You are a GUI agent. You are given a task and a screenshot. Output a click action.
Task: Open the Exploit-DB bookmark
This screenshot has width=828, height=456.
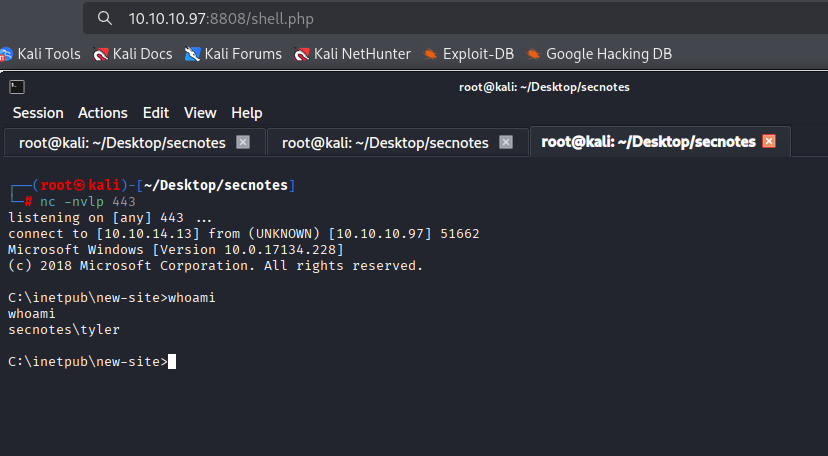pyautogui.click(x=468, y=54)
